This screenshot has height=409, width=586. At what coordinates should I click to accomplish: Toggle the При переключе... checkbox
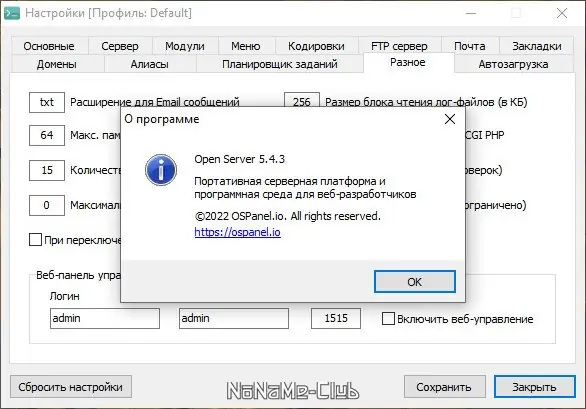[x=36, y=240]
